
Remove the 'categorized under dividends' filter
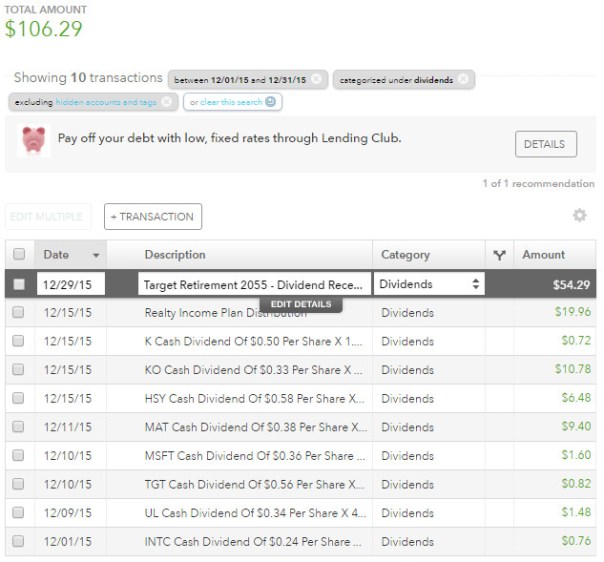pyautogui.click(x=465, y=79)
